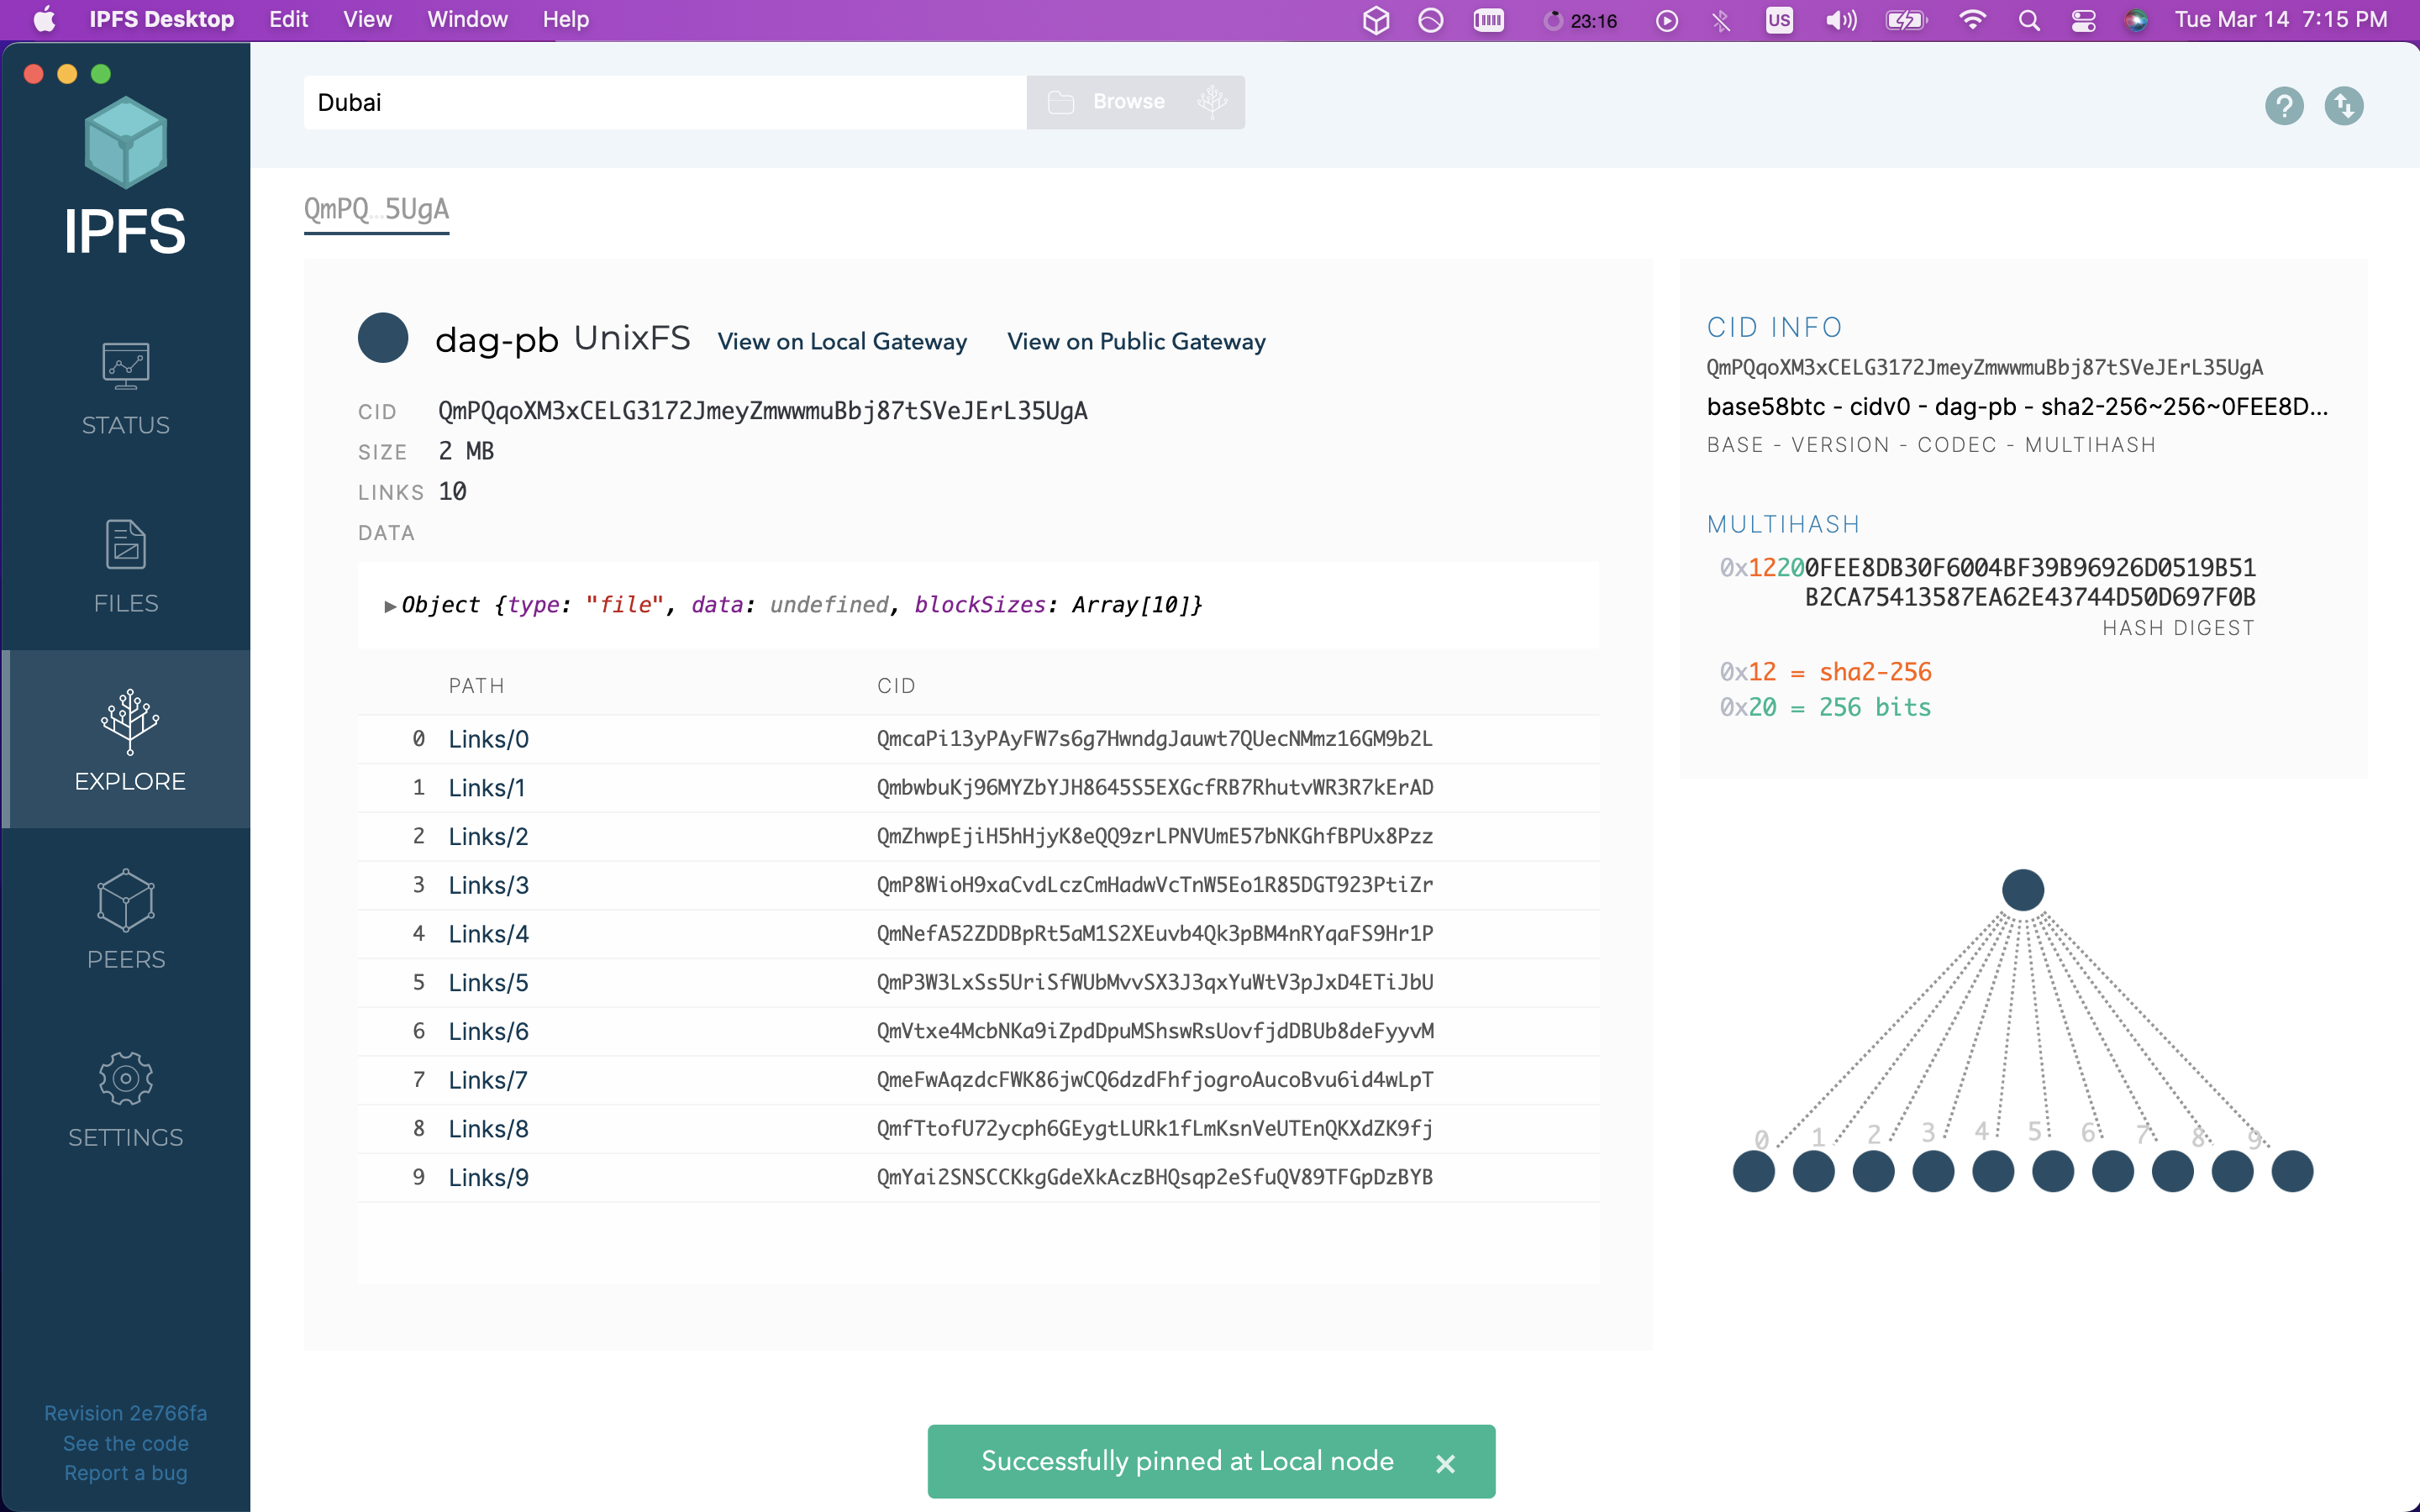Open the Window menu
2420x1512 pixels.
[x=467, y=20]
